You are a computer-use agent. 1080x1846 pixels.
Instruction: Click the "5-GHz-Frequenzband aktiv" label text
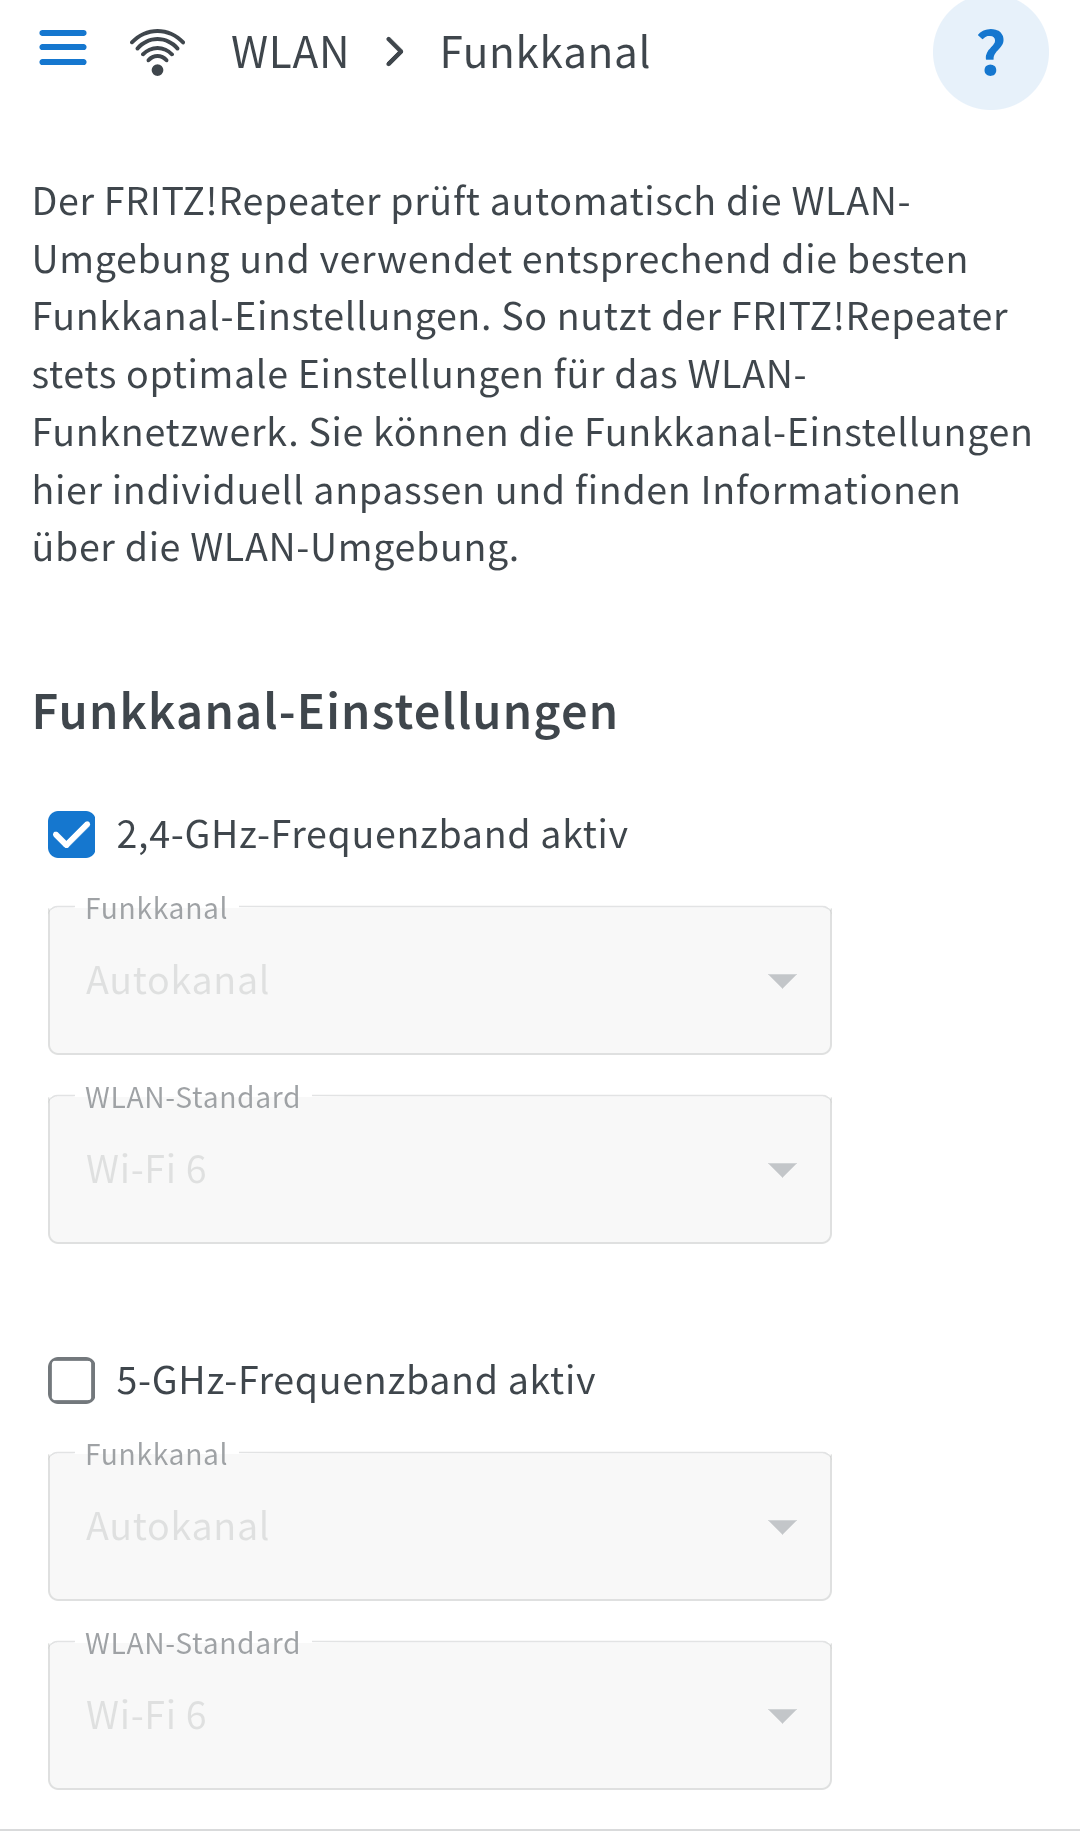pos(356,1381)
